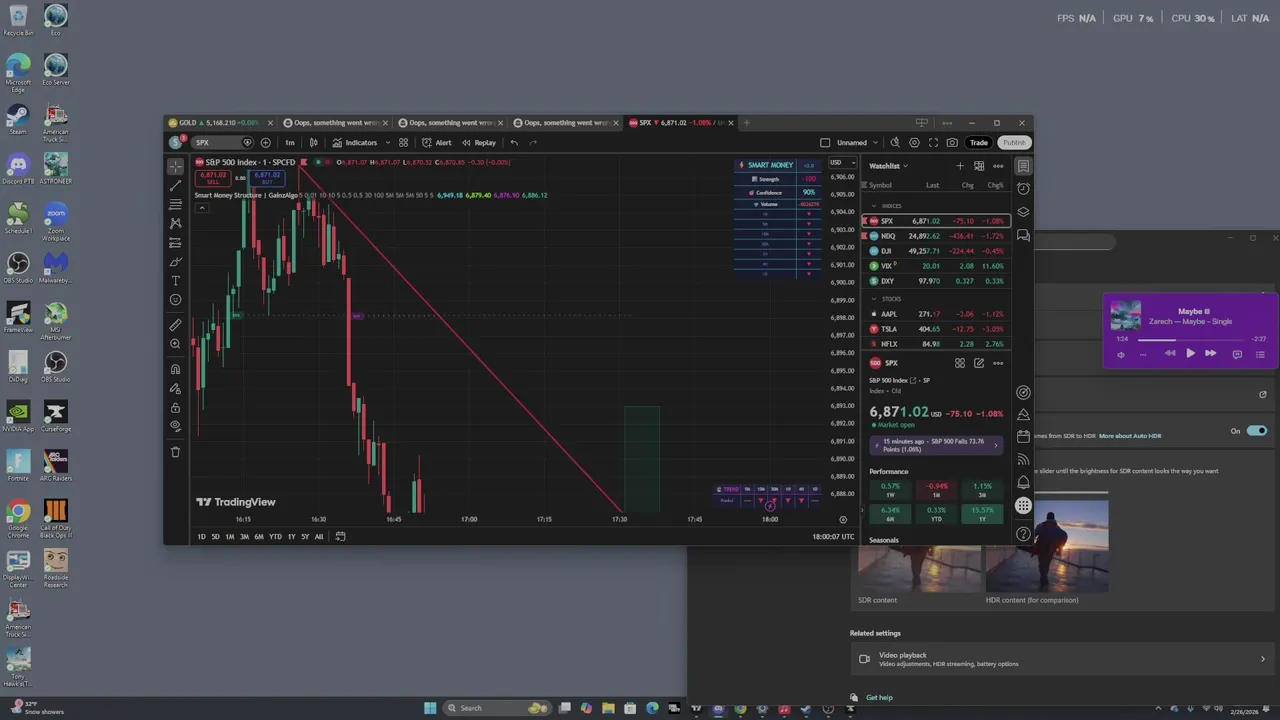Open the Object tree layers icon

point(1023,212)
